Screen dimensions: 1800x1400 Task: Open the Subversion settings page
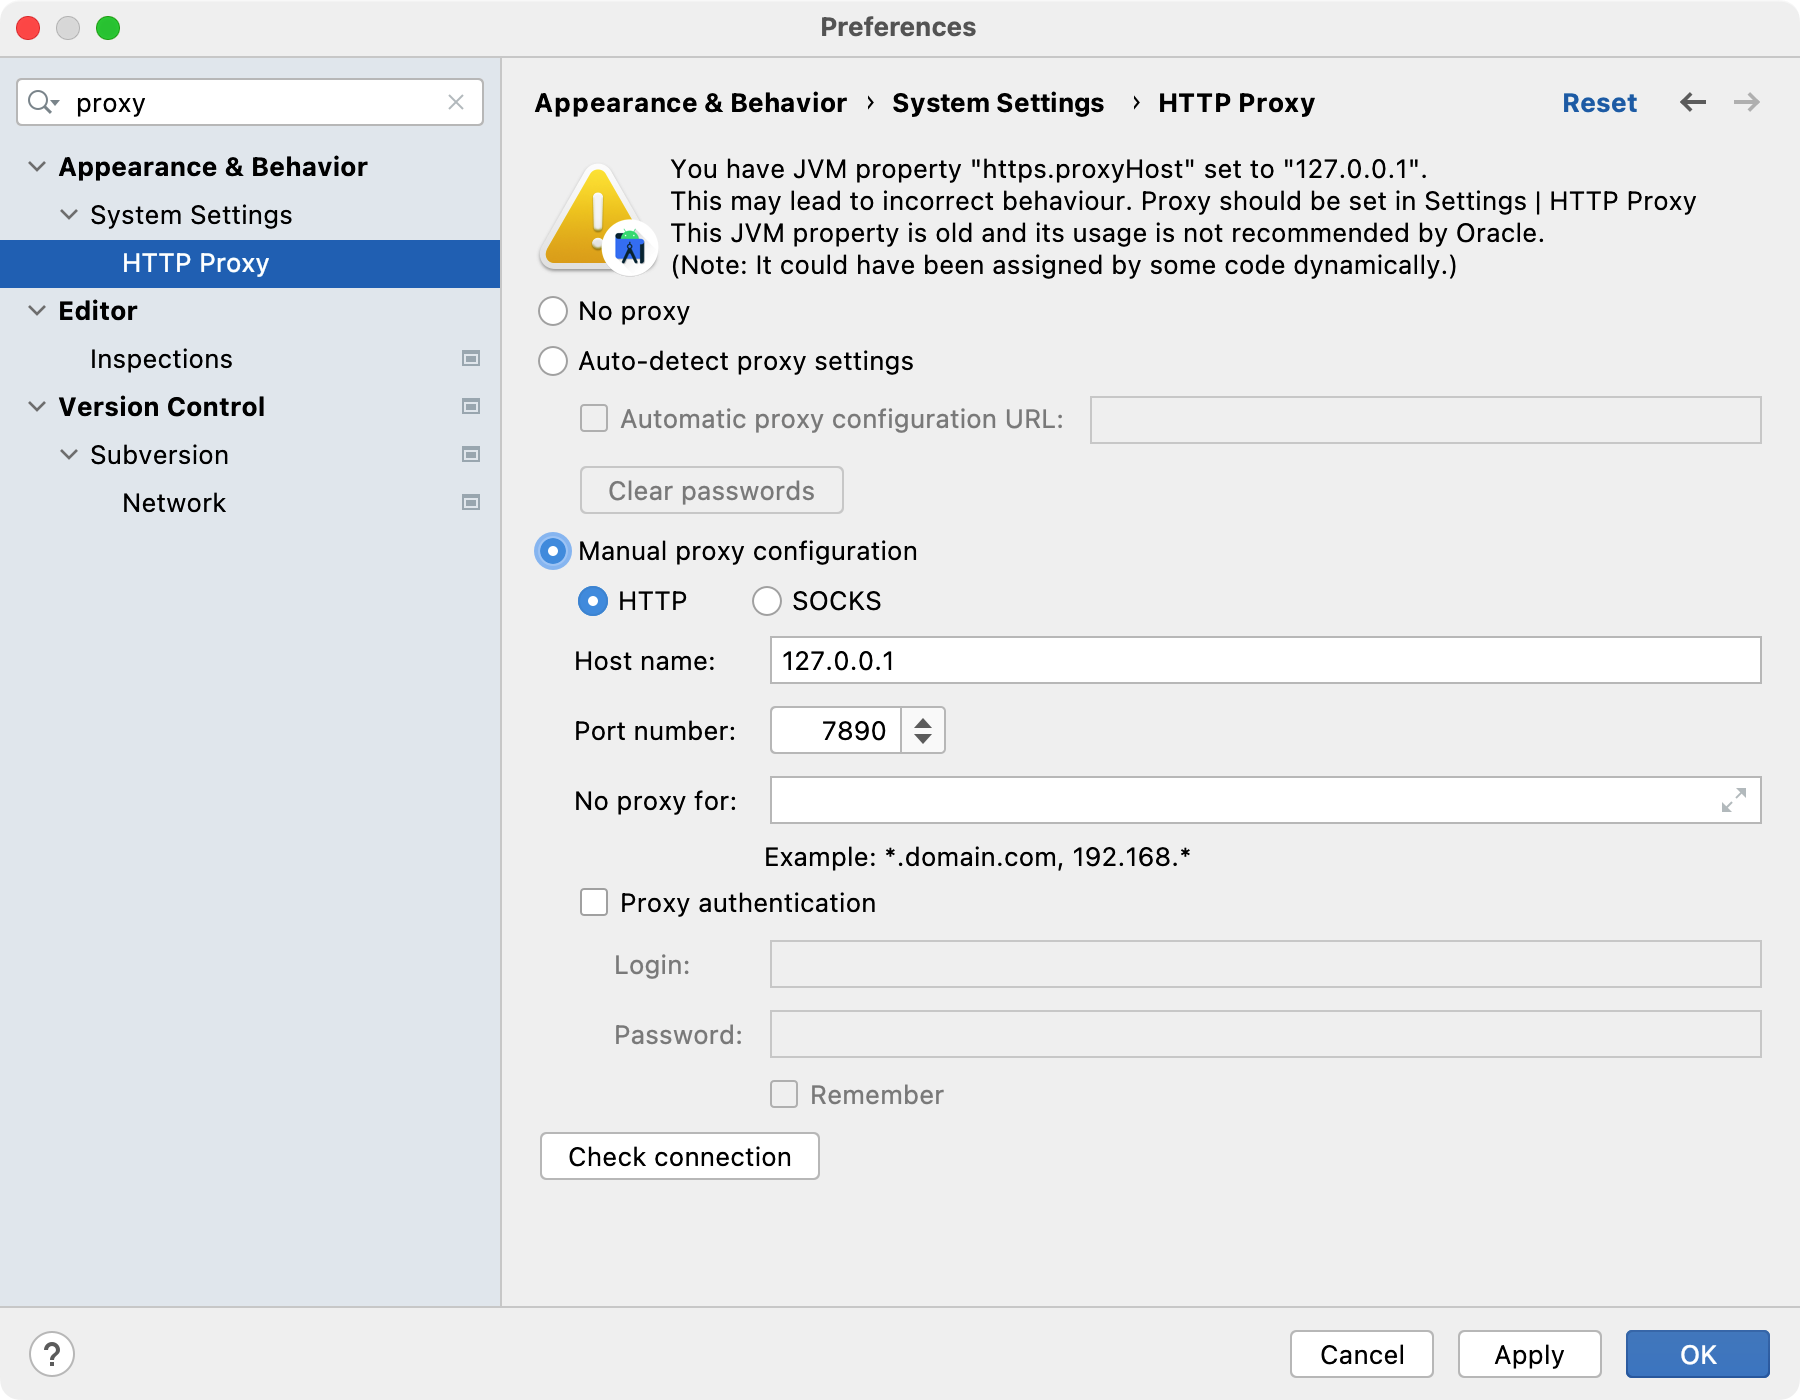[x=159, y=455]
